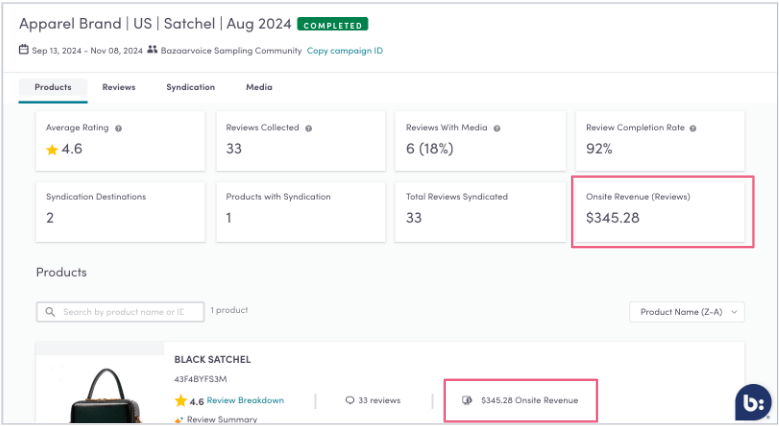Click the campaign title heading
Viewport: 779px width, 426px height.
pos(155,24)
